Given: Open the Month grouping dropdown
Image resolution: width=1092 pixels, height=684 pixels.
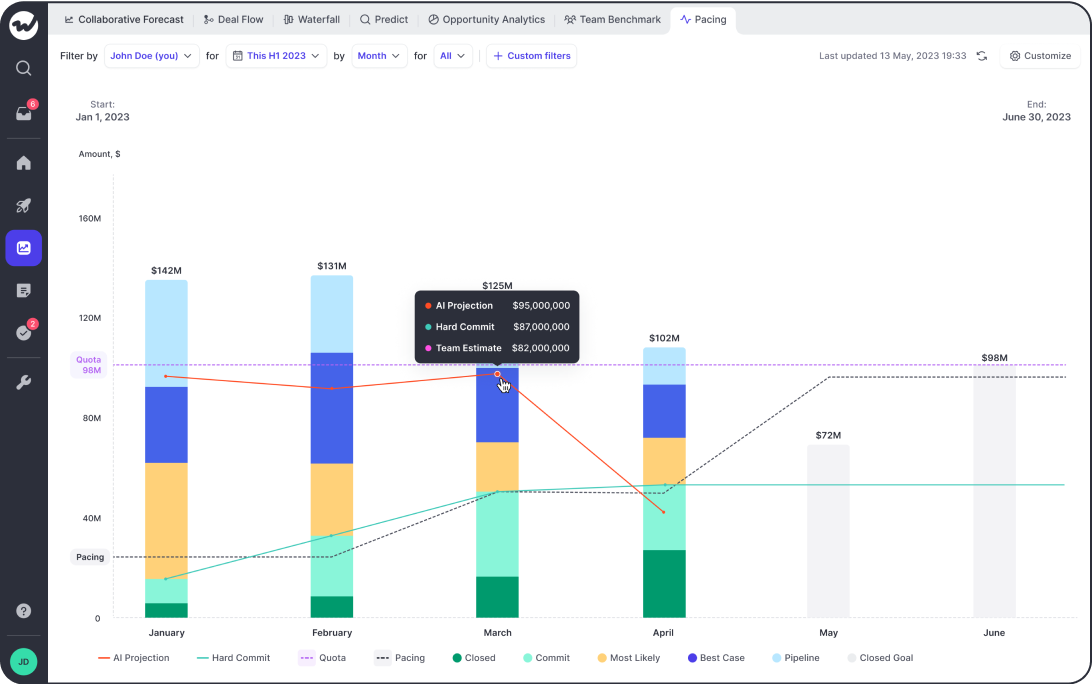Looking at the screenshot, I should 379,56.
